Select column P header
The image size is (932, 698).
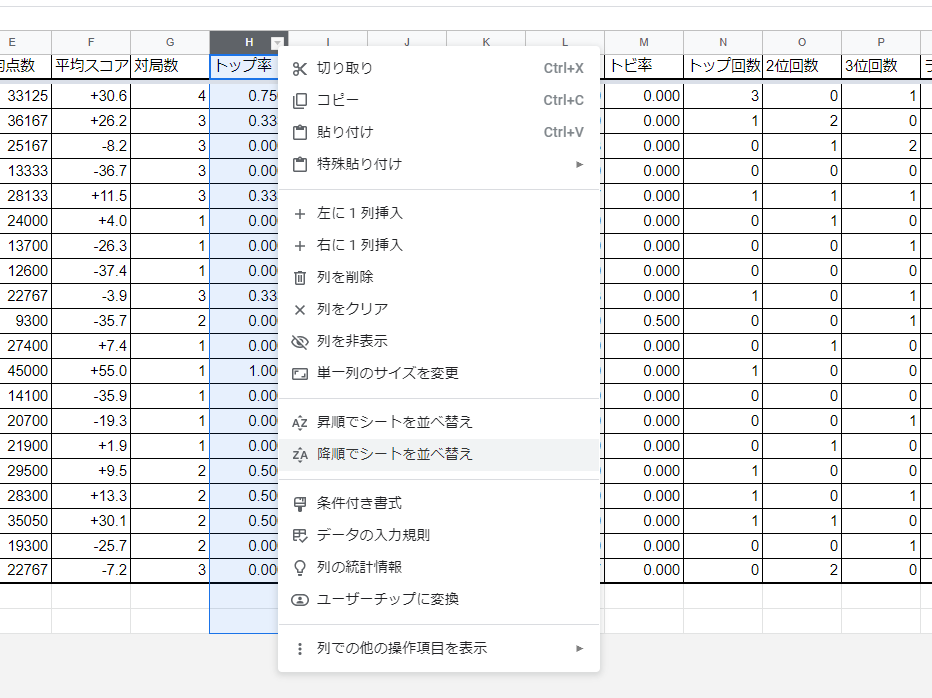881,42
